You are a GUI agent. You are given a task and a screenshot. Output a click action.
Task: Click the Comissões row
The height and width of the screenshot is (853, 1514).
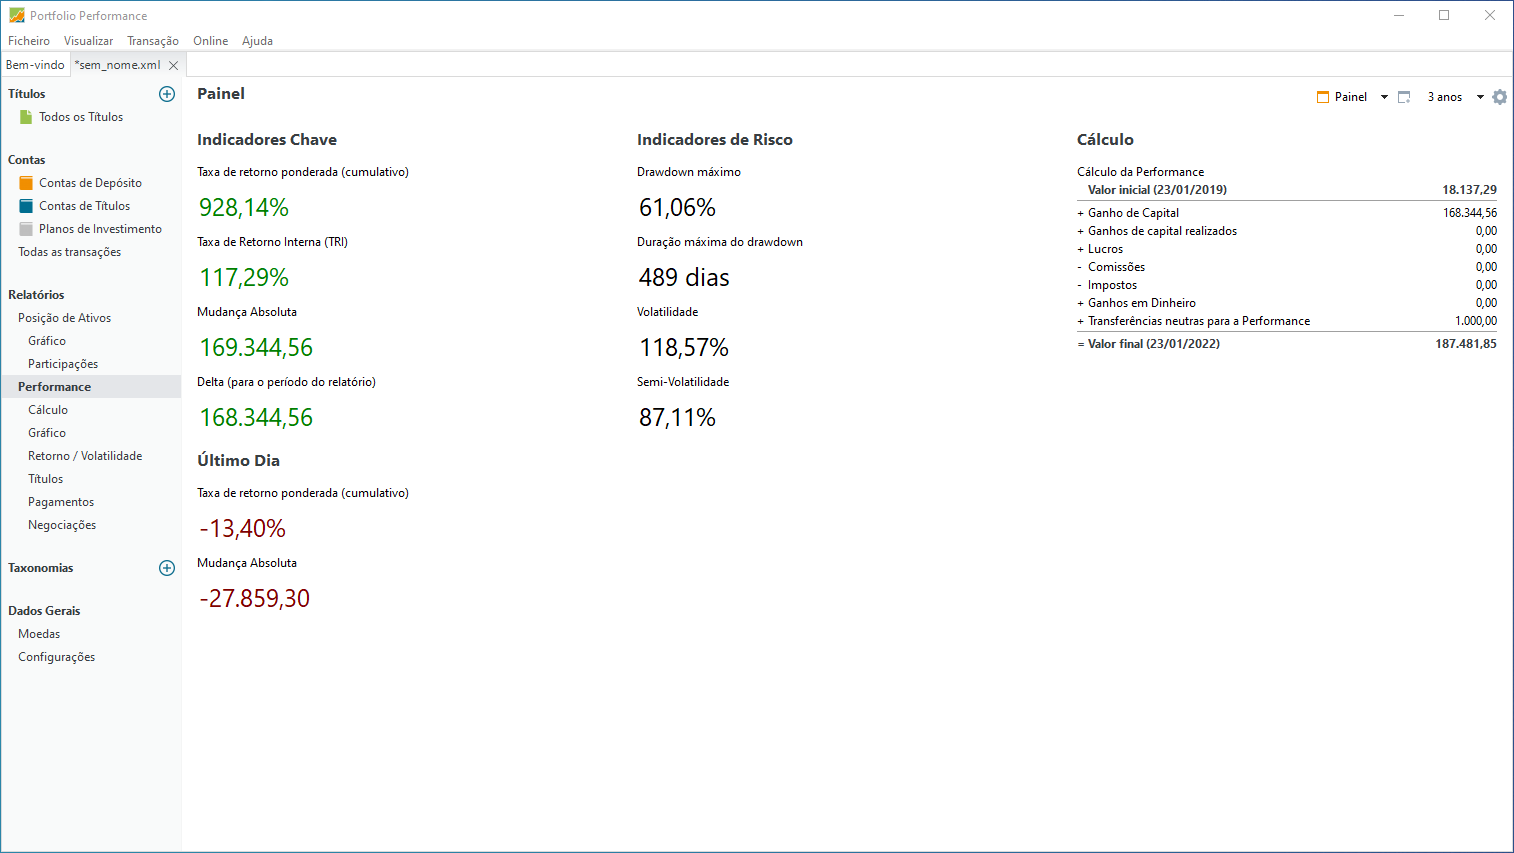tap(1287, 267)
